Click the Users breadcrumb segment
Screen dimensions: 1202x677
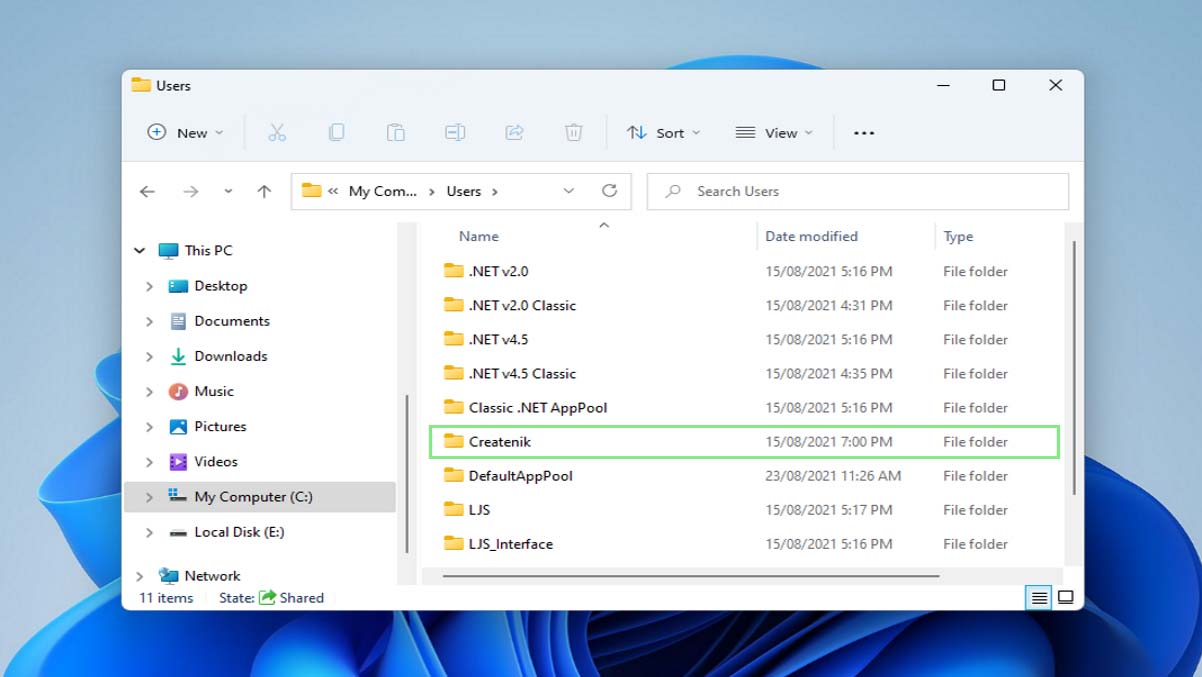coord(464,191)
